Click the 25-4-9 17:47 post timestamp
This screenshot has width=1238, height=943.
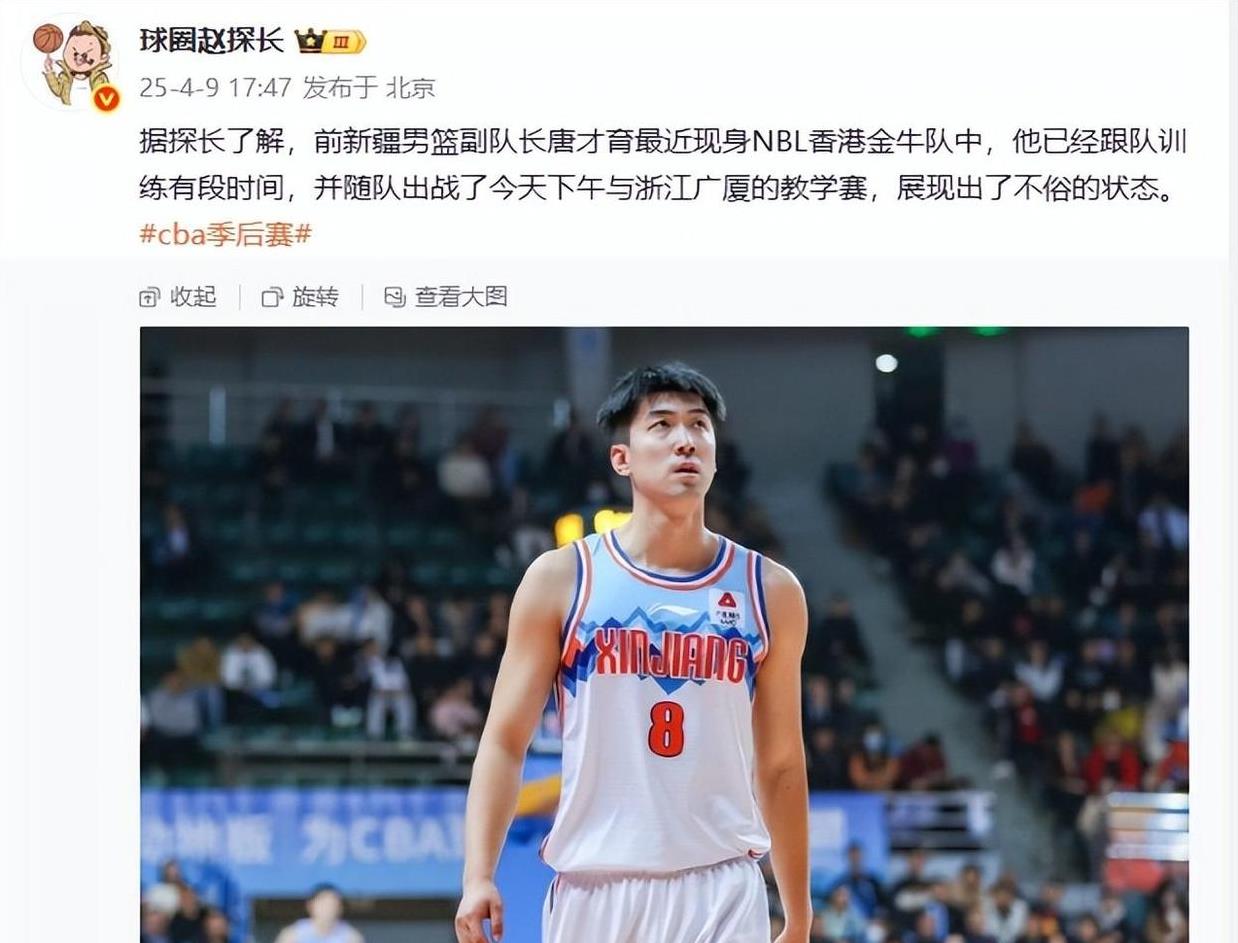coord(215,88)
